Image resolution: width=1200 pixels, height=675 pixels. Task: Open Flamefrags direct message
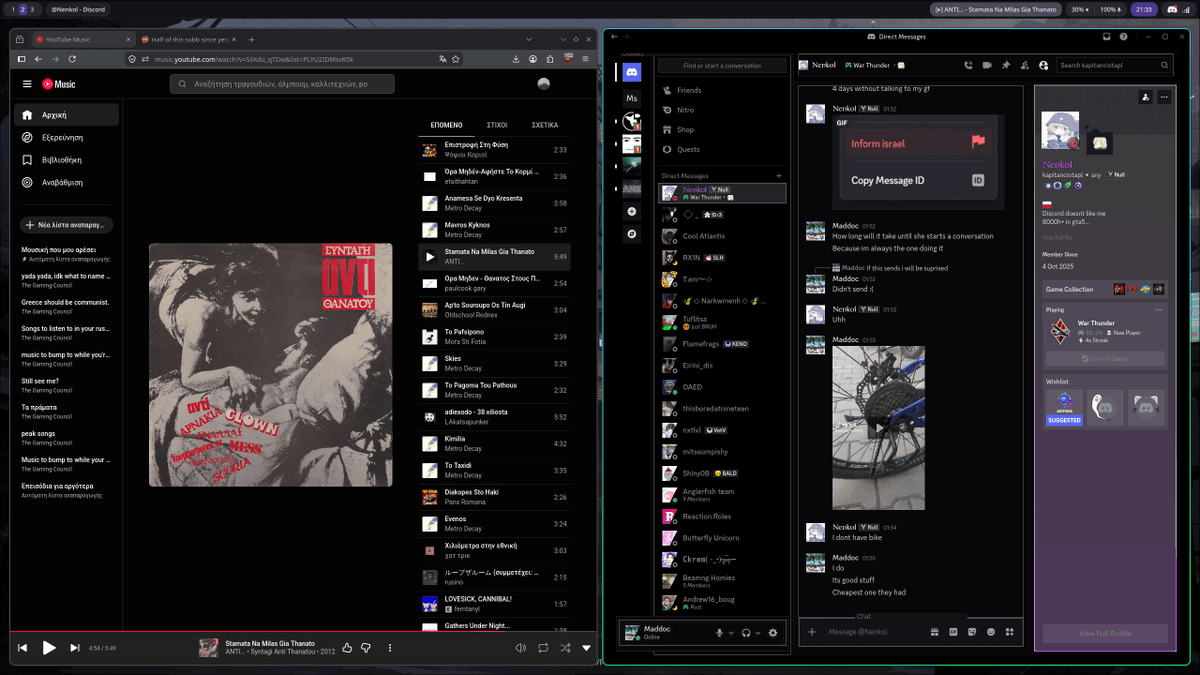point(722,344)
